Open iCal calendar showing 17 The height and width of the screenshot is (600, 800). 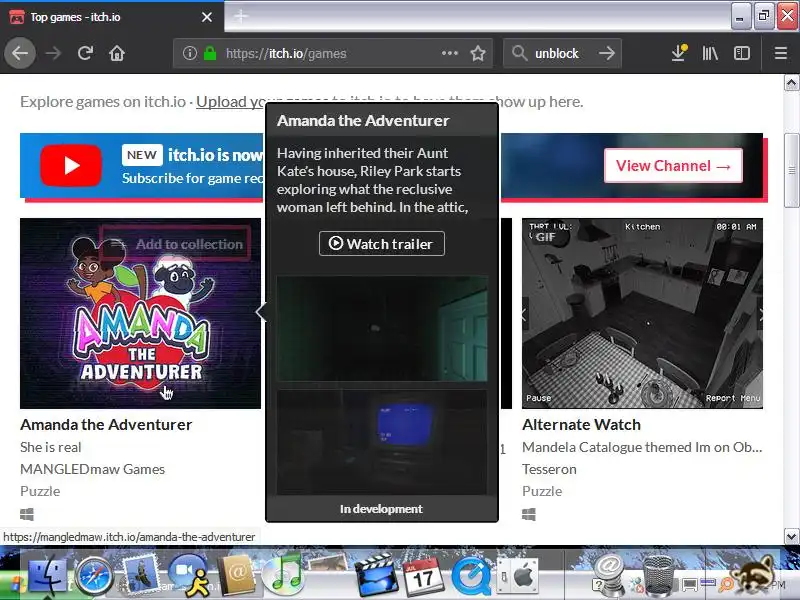422,575
